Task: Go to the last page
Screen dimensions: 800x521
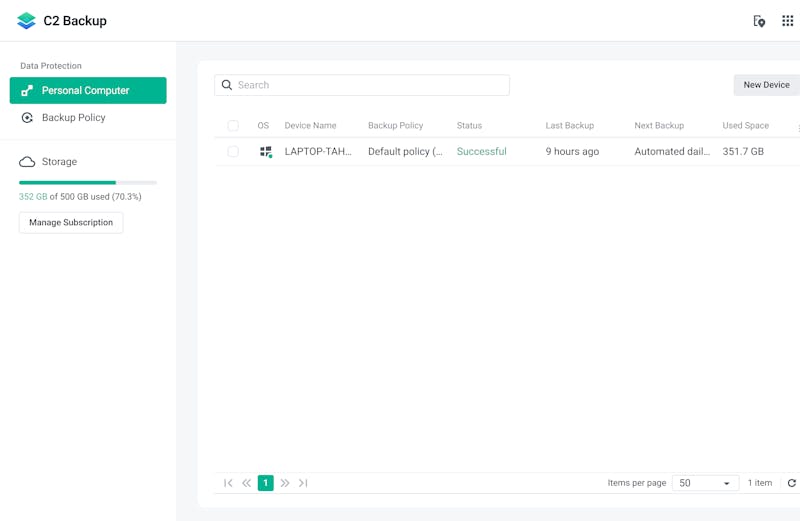Action: coord(303,483)
